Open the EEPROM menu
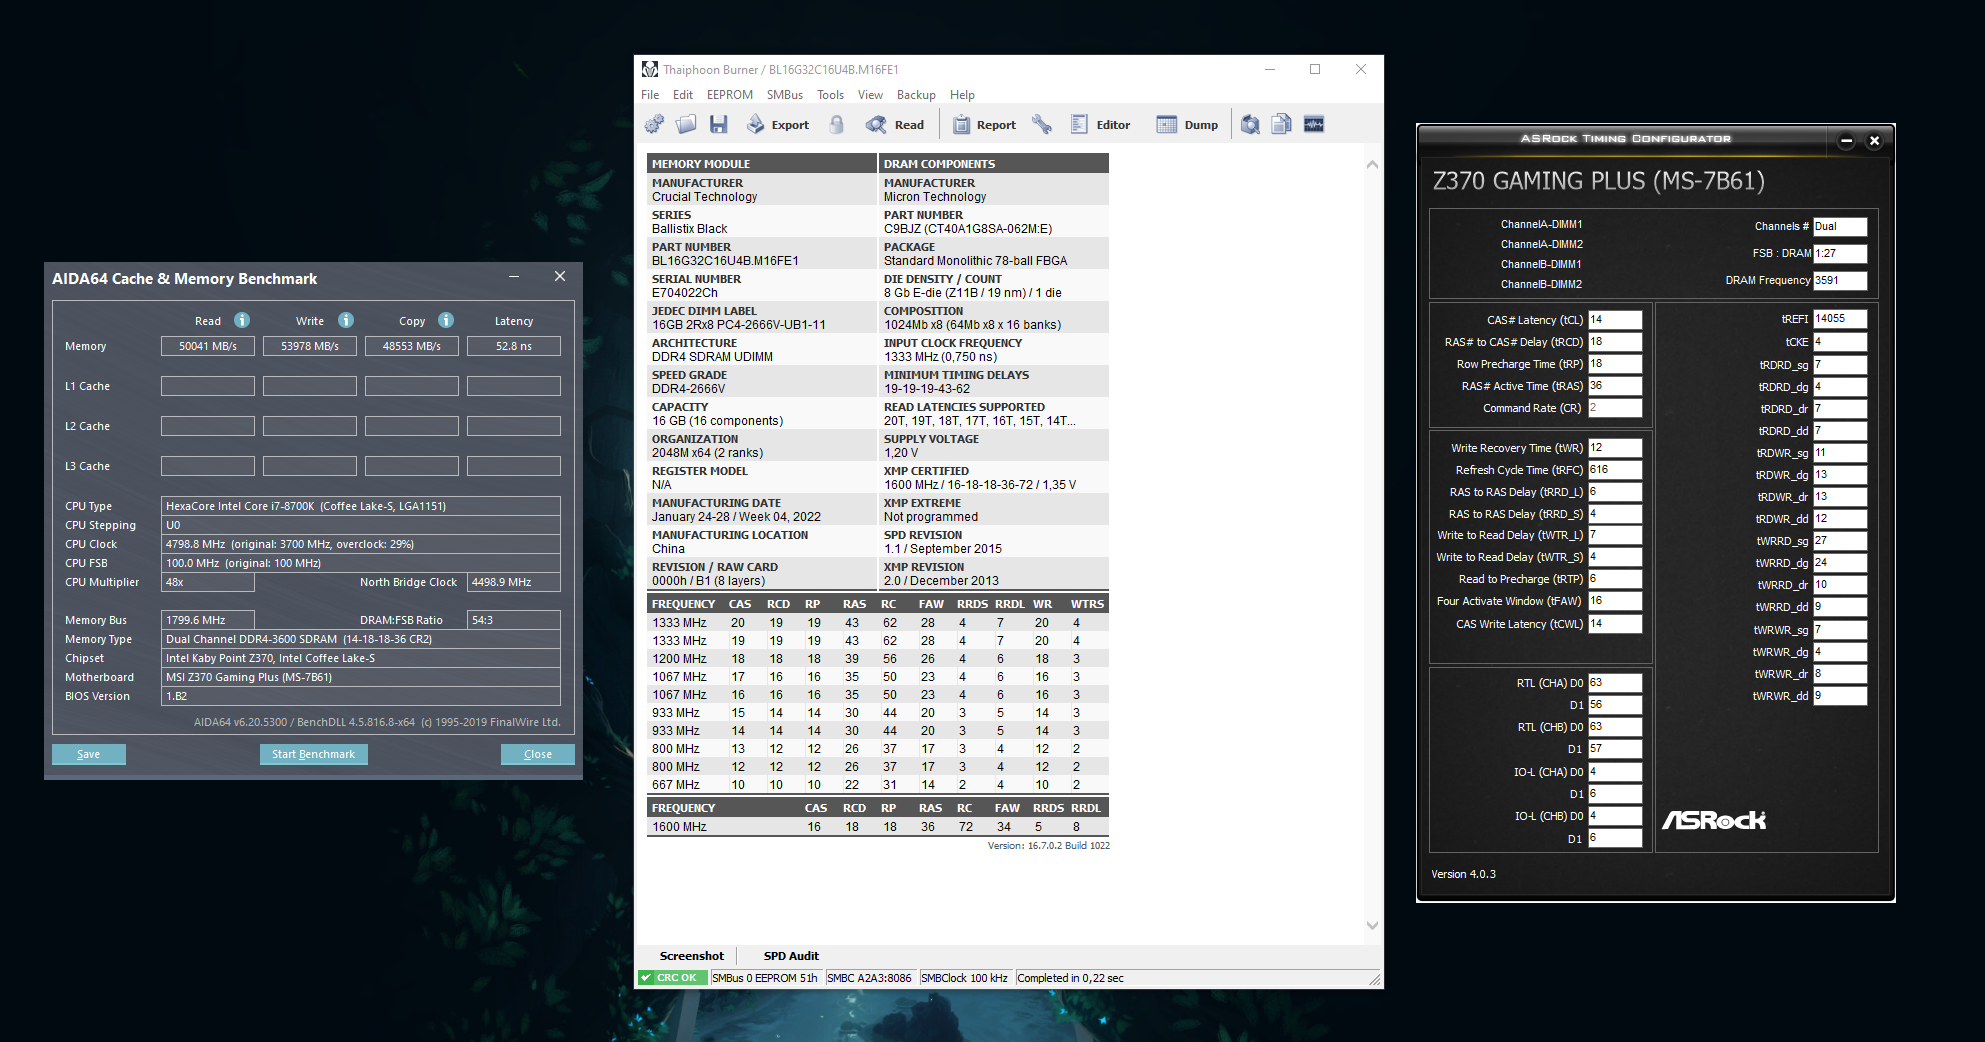Viewport: 1985px width, 1042px height. tap(729, 95)
